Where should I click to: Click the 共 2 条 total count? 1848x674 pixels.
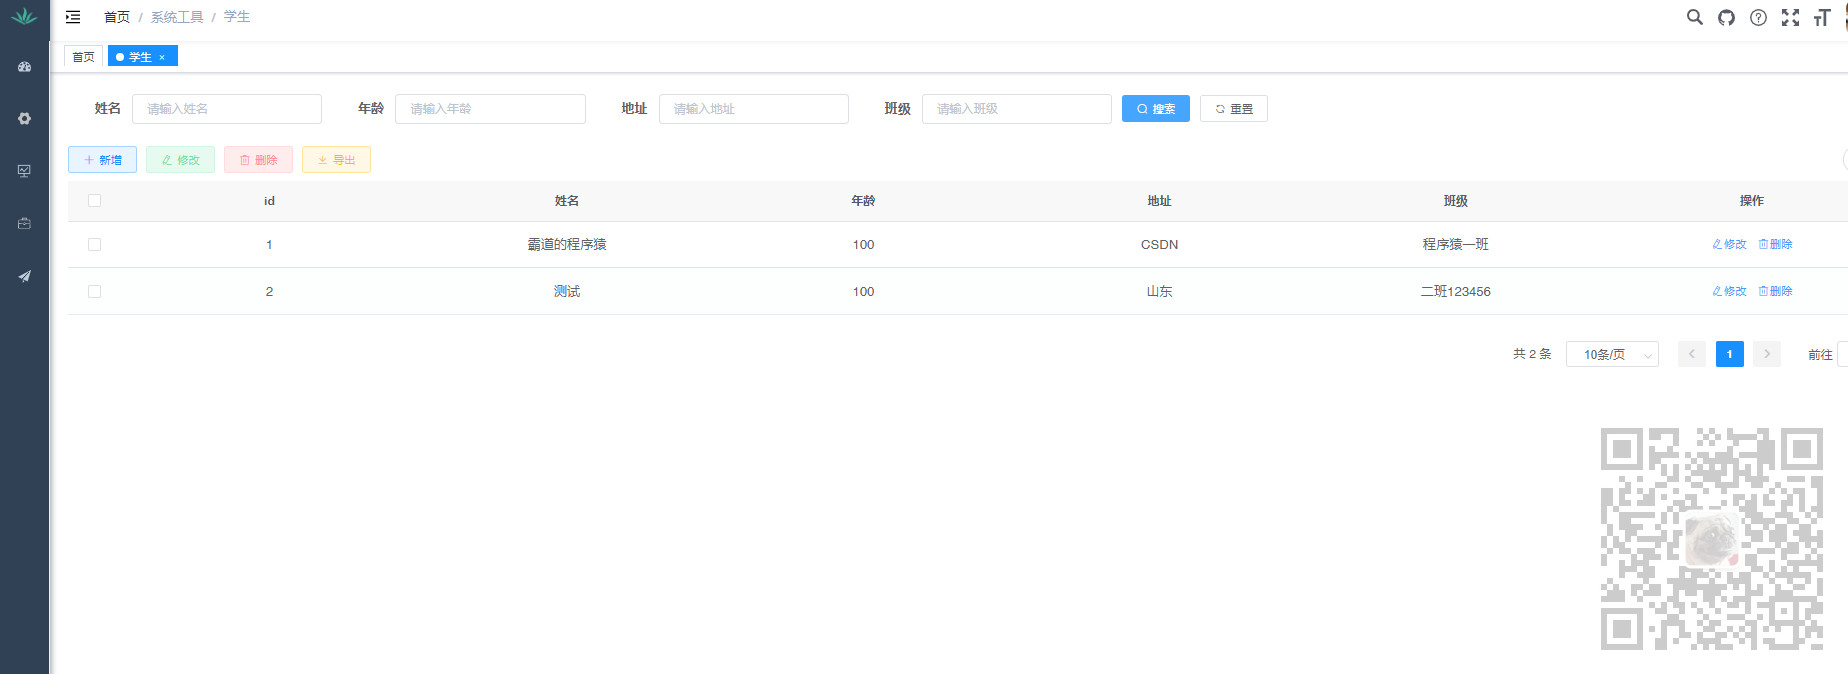tap(1532, 354)
